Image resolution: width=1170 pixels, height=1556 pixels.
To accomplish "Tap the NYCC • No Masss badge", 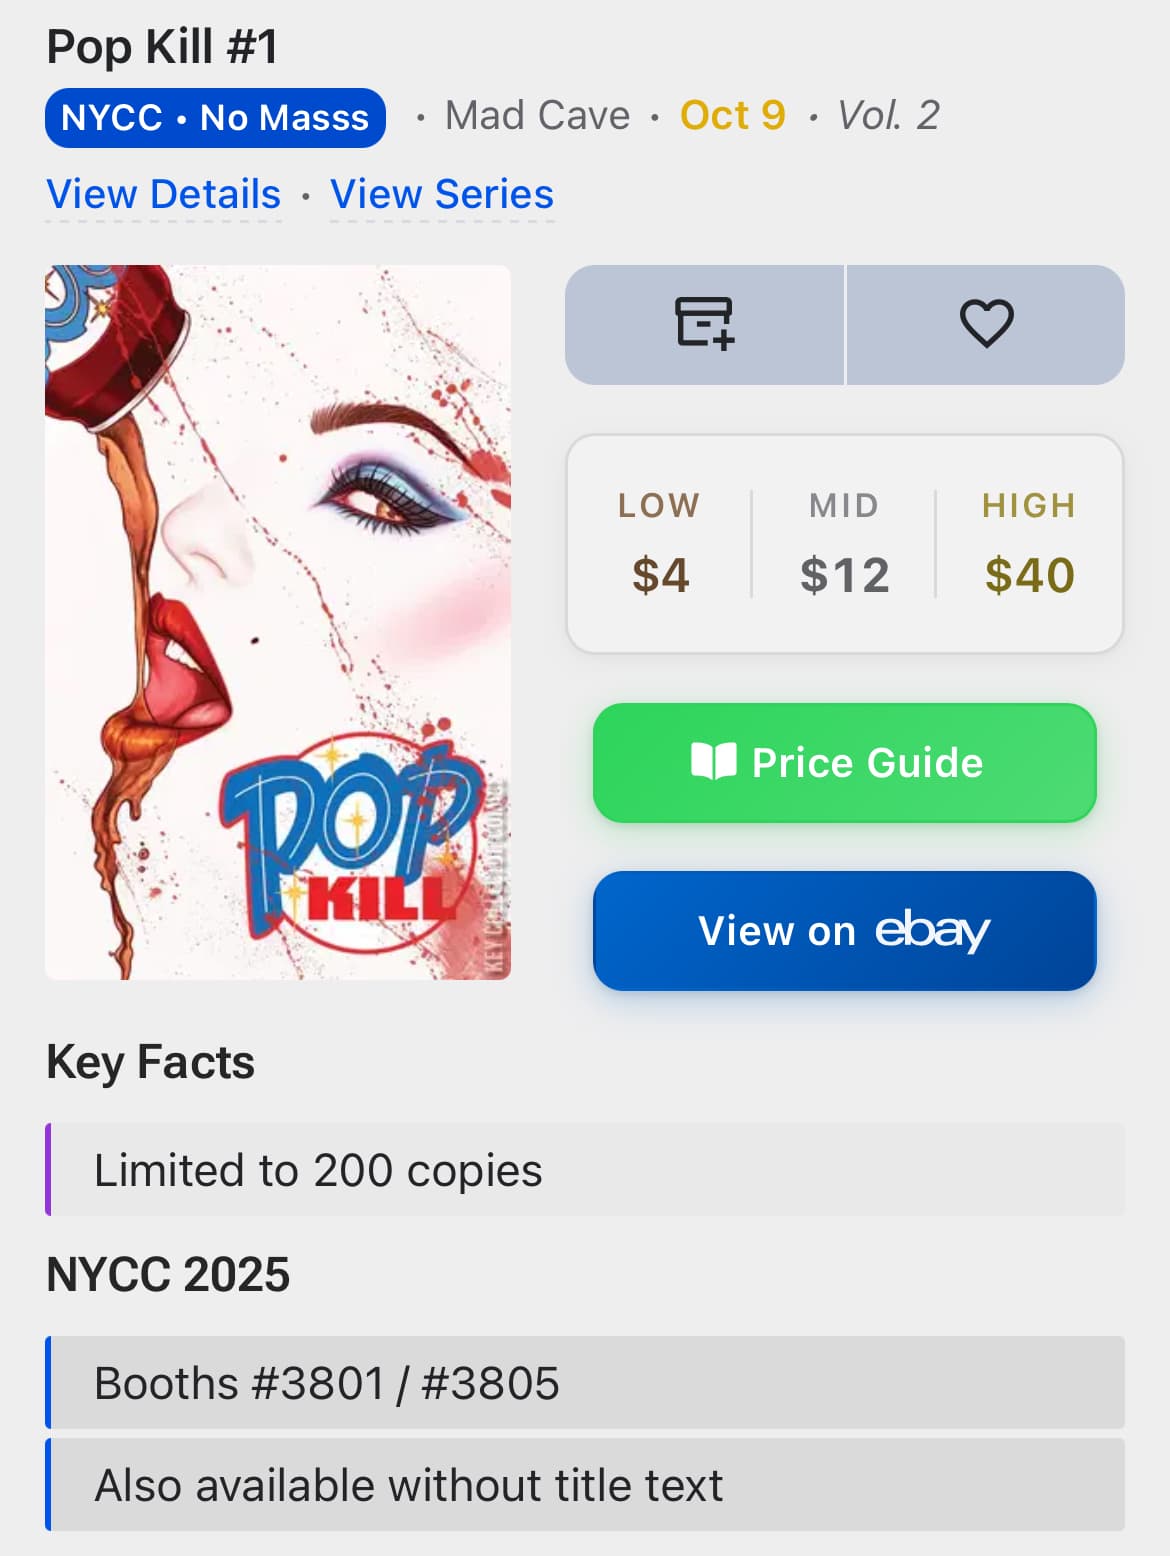I will [215, 118].
